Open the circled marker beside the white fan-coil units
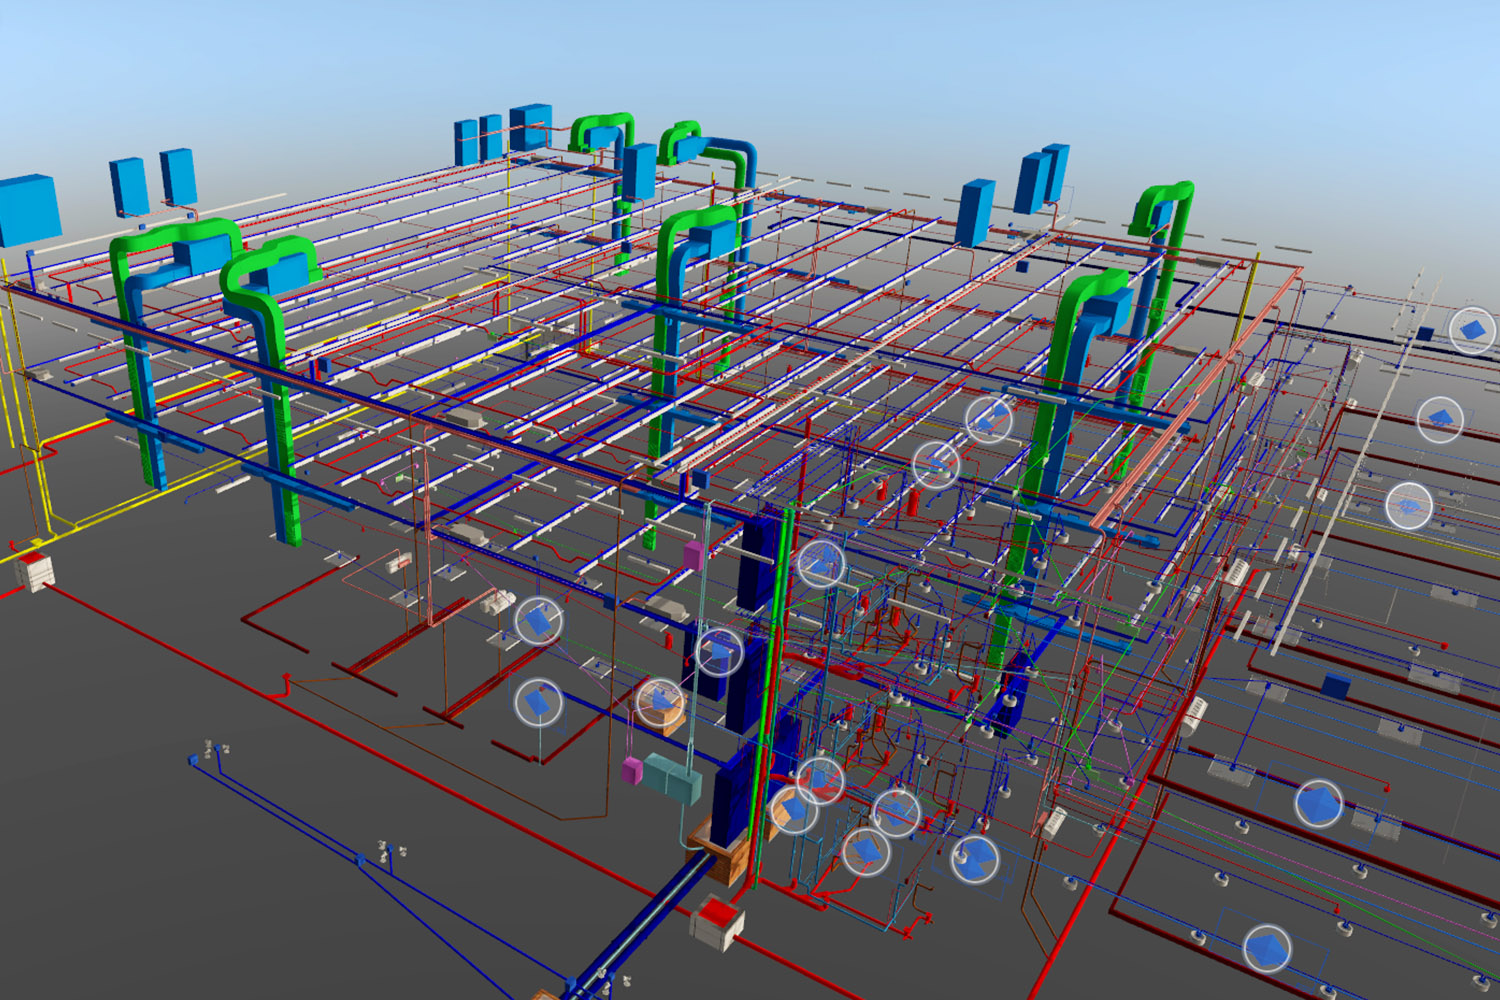The height and width of the screenshot is (1000, 1500). (x=539, y=621)
